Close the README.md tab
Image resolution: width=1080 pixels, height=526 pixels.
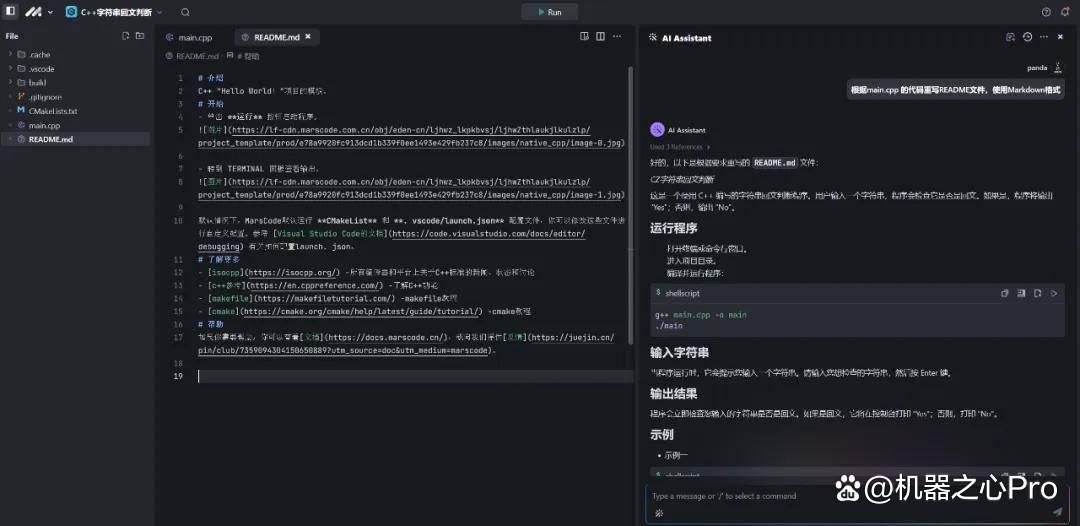(x=308, y=37)
